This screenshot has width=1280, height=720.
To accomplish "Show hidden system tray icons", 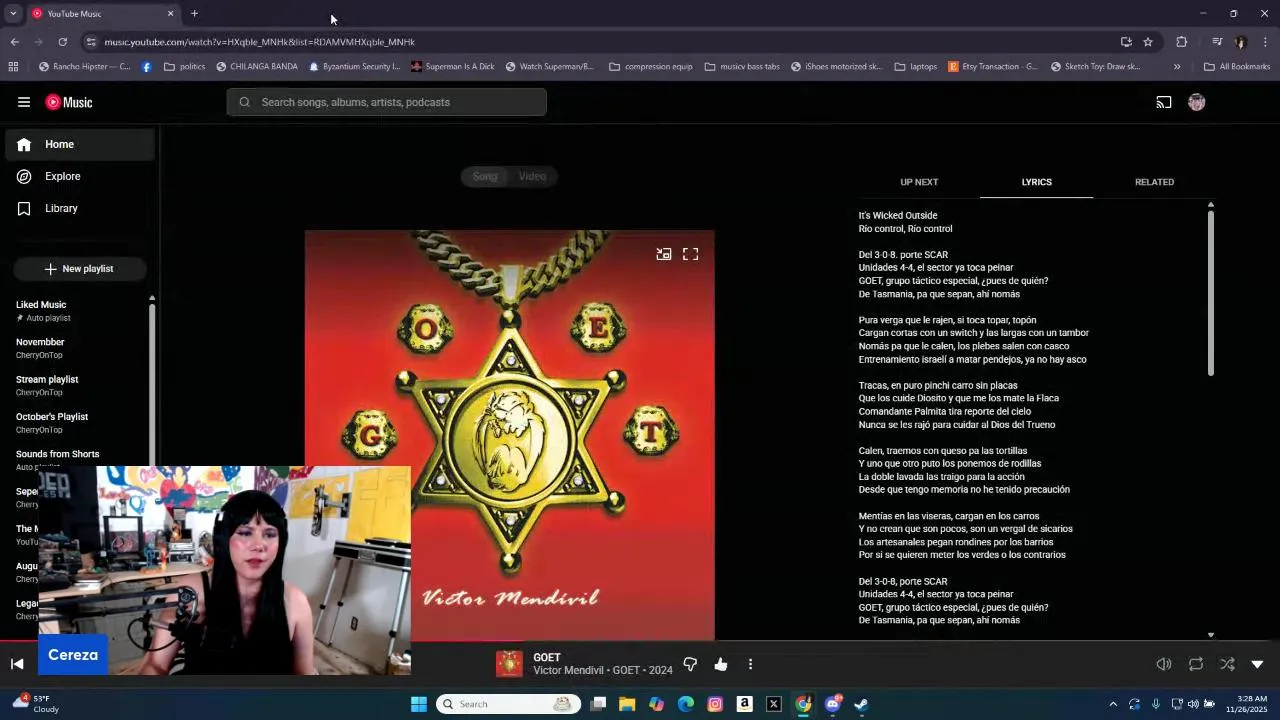I will 1113,704.
